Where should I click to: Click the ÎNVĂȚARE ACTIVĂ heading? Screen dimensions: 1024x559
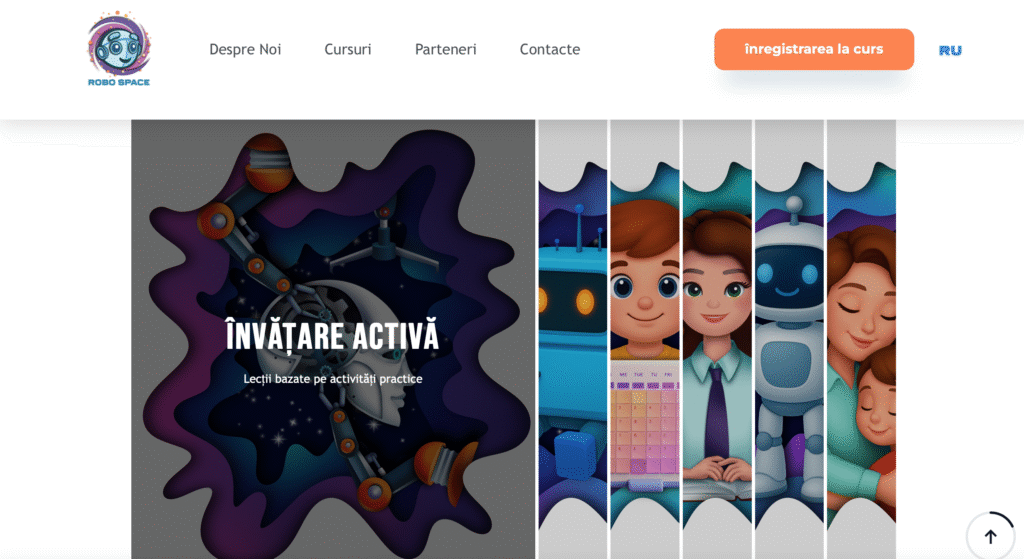click(x=332, y=336)
